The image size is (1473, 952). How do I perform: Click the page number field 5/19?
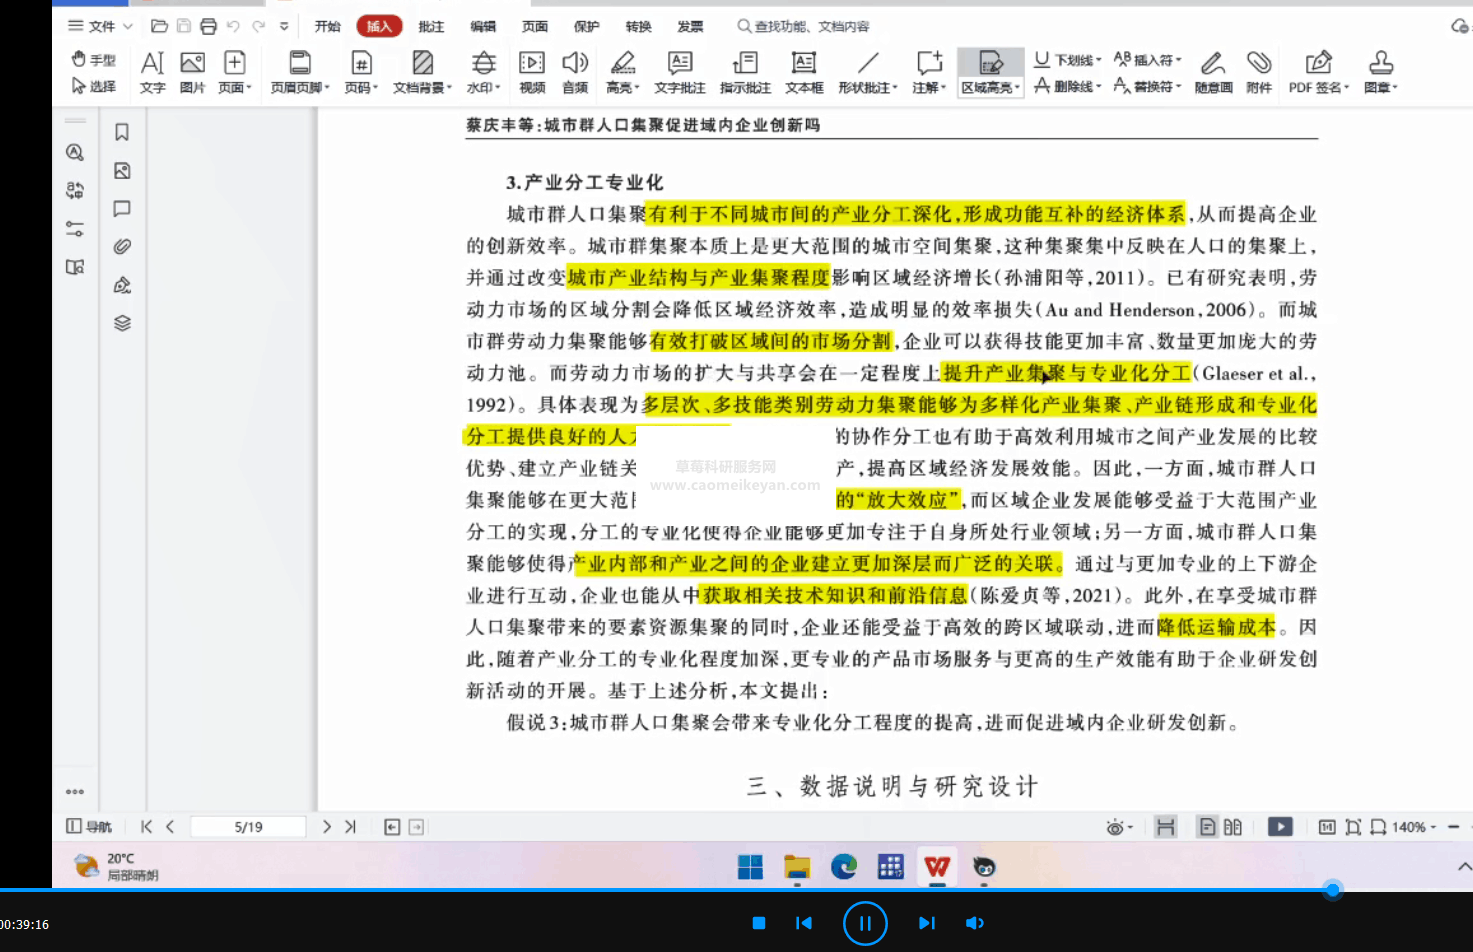click(248, 827)
